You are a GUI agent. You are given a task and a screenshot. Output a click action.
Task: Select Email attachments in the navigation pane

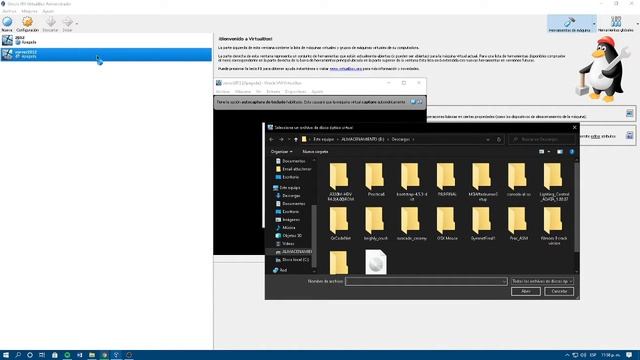(293, 169)
